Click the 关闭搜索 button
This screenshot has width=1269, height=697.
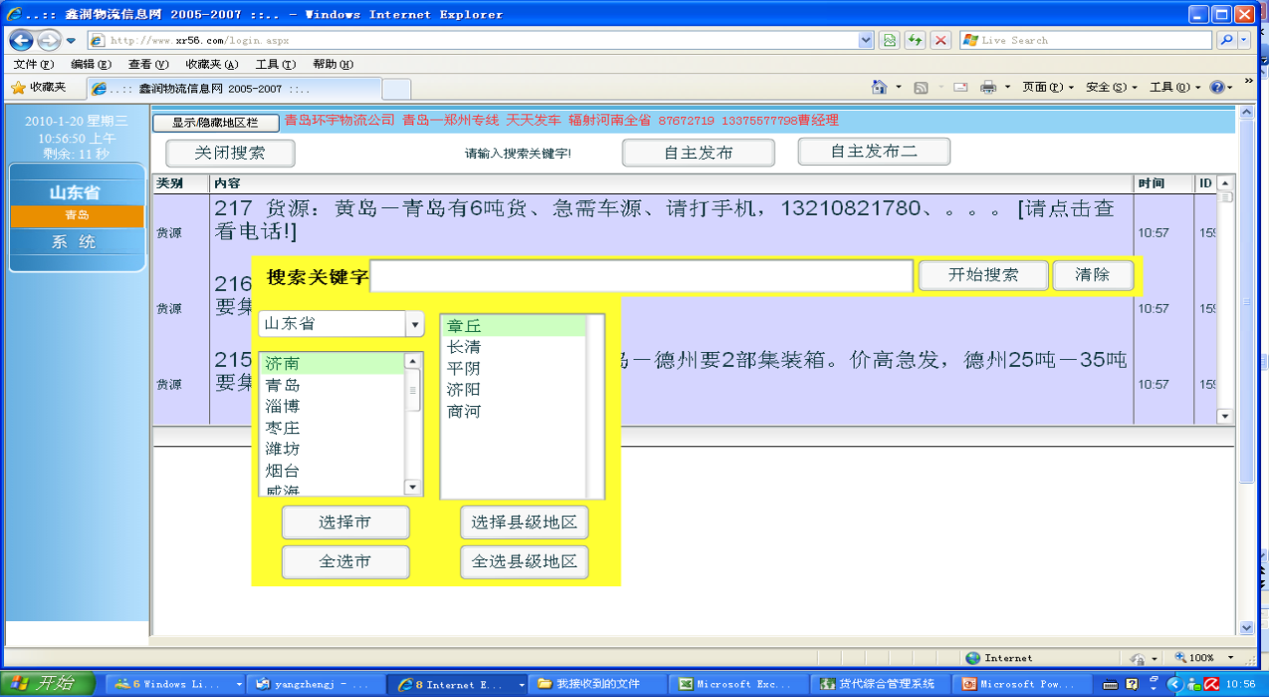(x=230, y=153)
